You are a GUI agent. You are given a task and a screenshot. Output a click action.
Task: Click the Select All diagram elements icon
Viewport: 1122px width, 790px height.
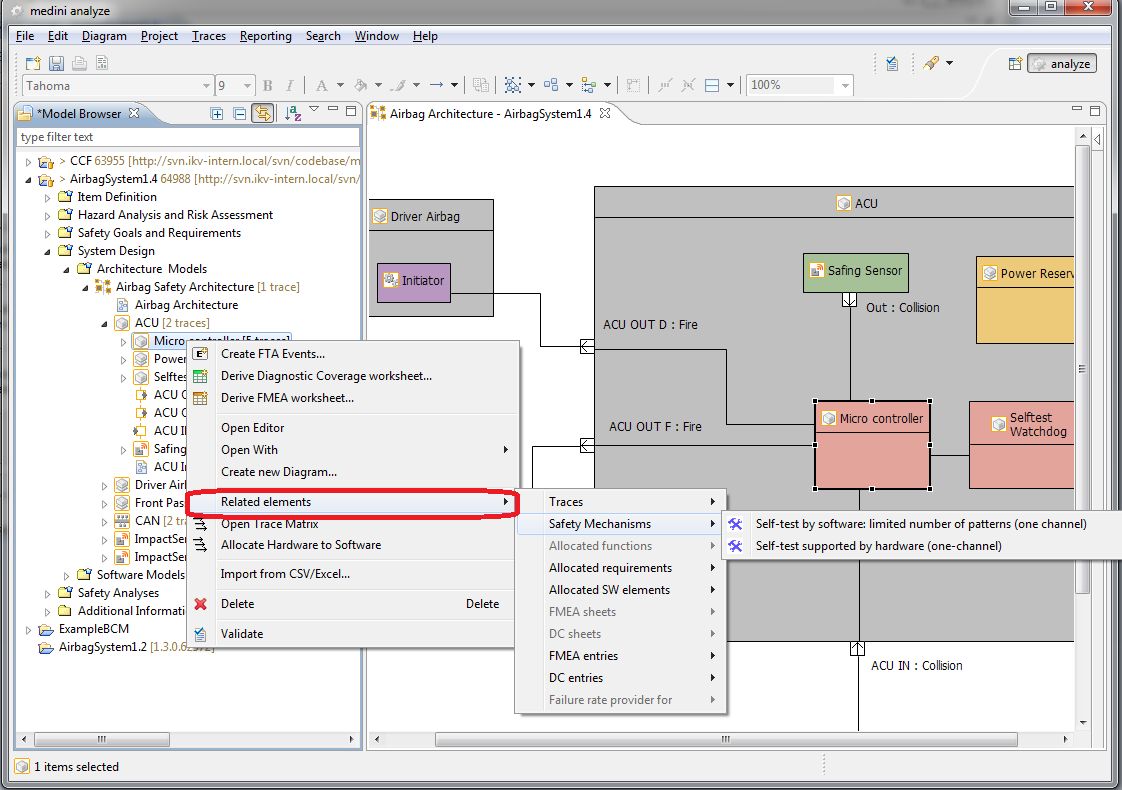click(x=512, y=85)
